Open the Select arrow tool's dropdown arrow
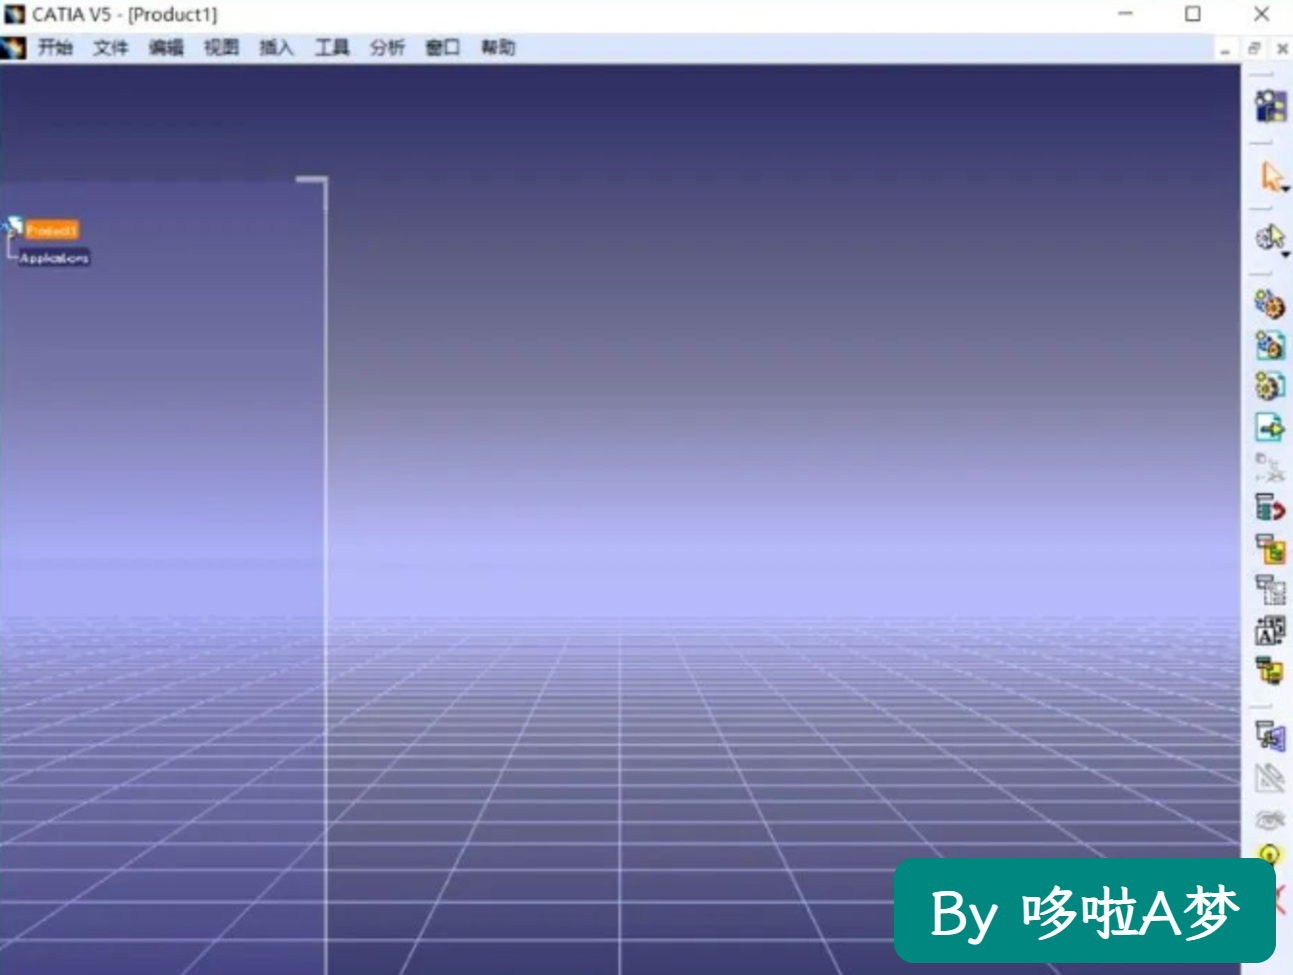The width and height of the screenshot is (1293, 975). pos(1287,189)
